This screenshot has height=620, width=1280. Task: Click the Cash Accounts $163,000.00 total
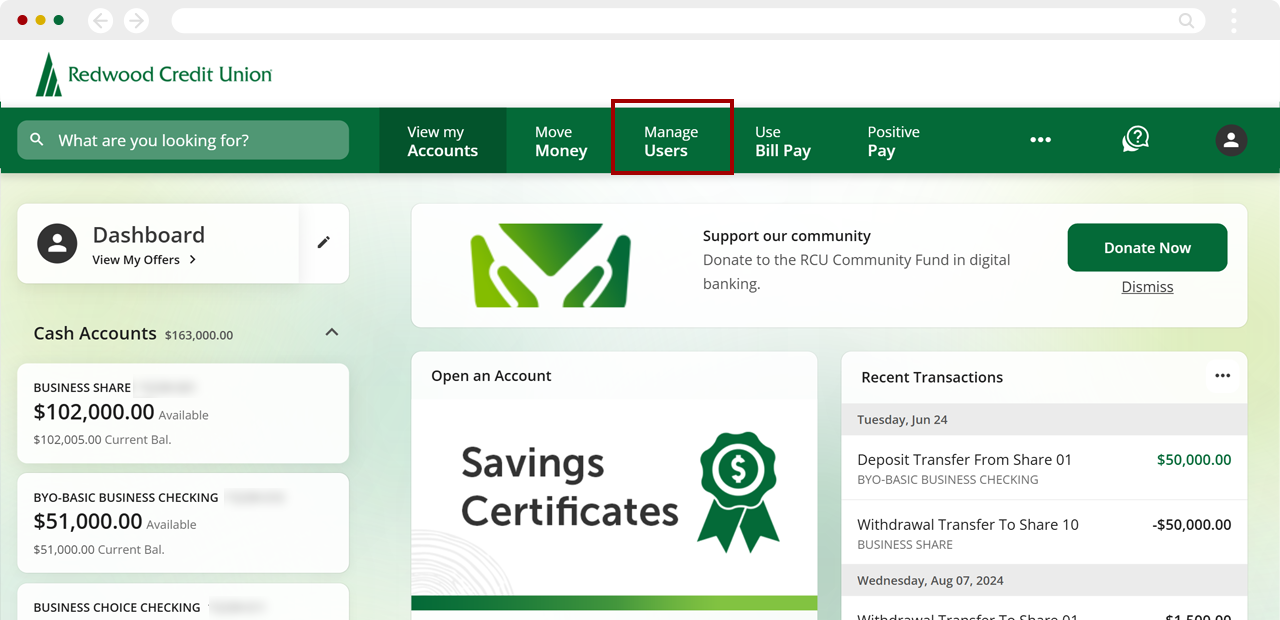(199, 335)
